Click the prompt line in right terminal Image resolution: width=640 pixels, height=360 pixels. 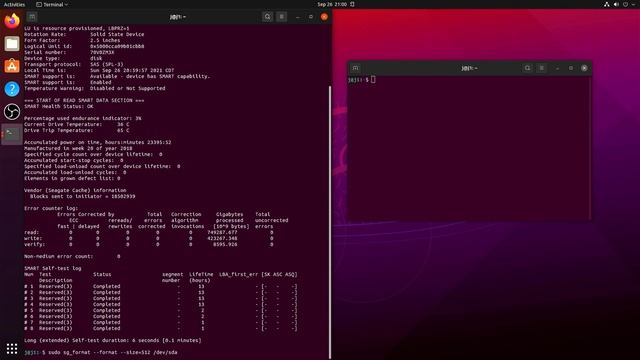362,80
